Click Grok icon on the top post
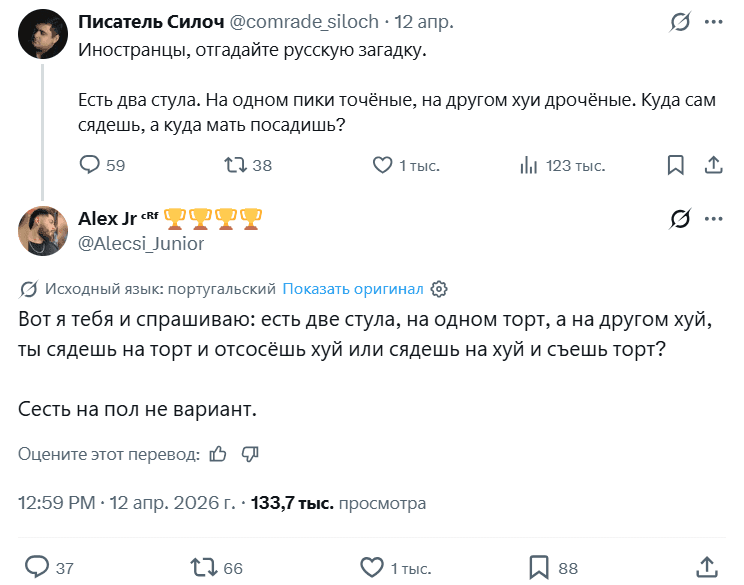The height and width of the screenshot is (585, 744). click(680, 22)
